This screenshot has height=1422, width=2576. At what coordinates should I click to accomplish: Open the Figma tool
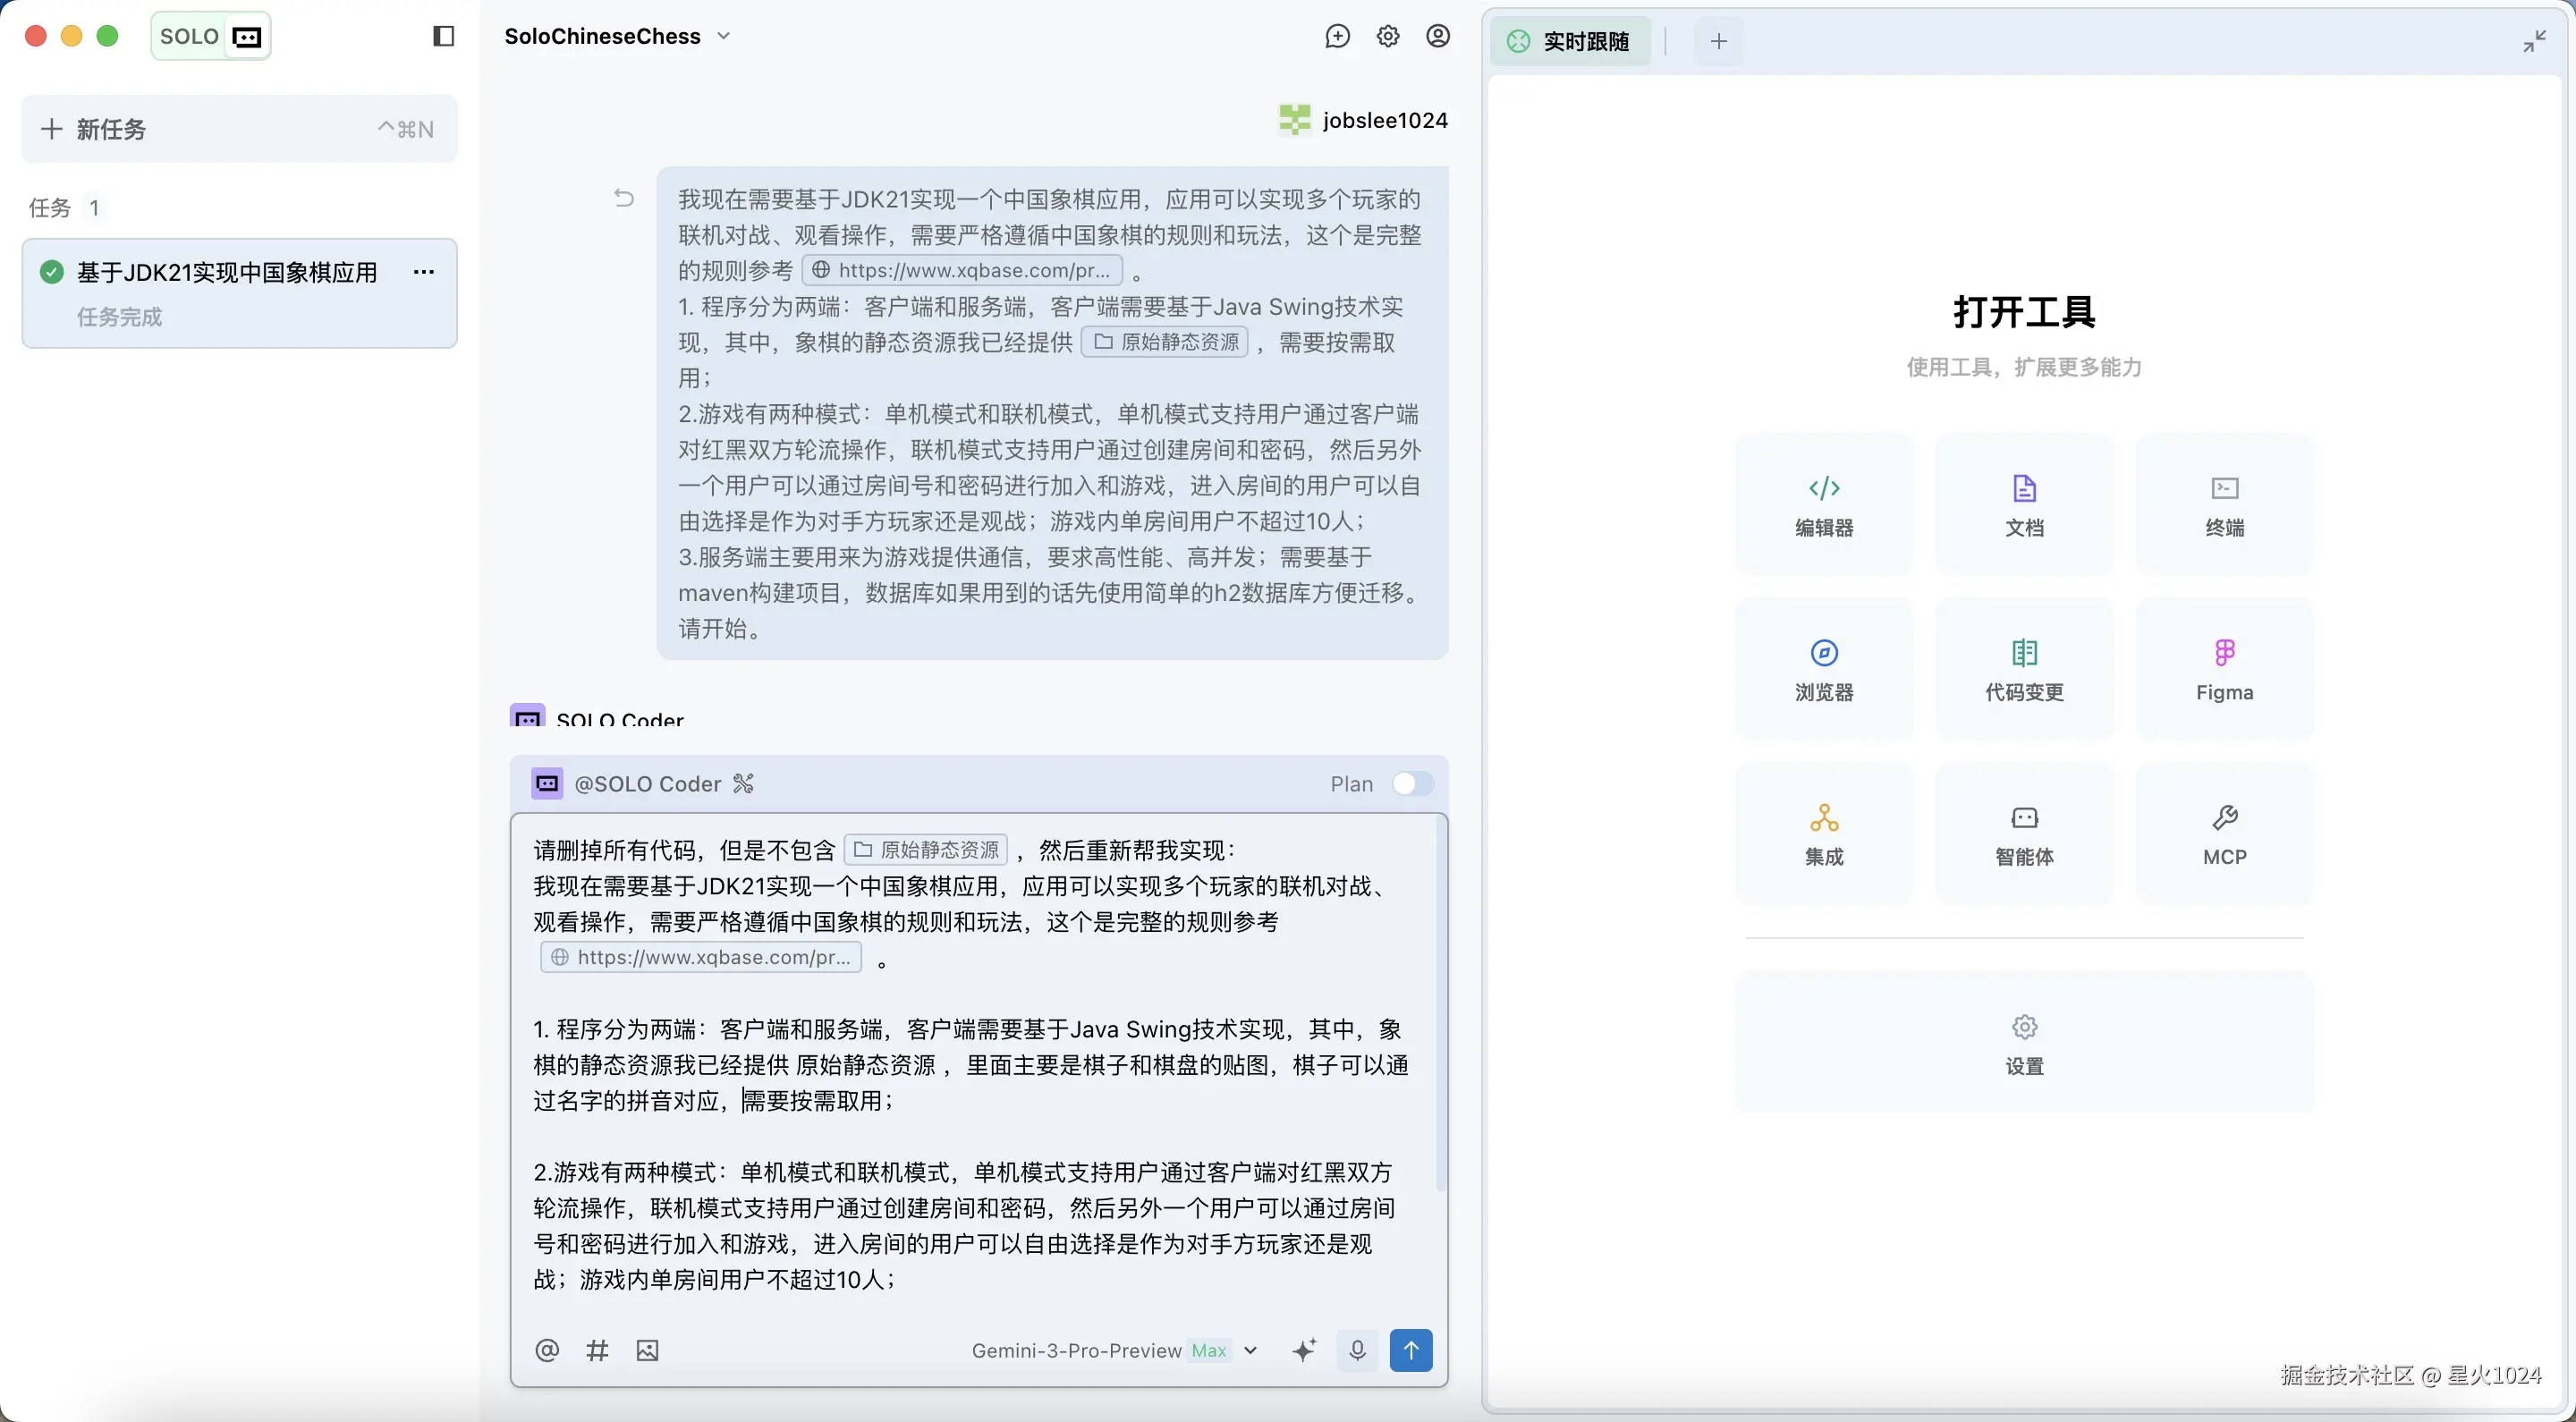pos(2224,669)
